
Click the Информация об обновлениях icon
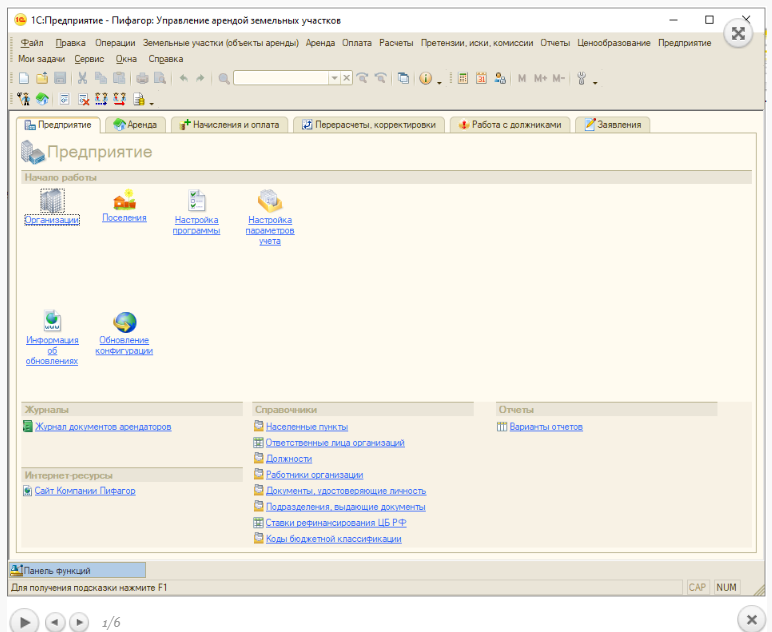coord(52,322)
